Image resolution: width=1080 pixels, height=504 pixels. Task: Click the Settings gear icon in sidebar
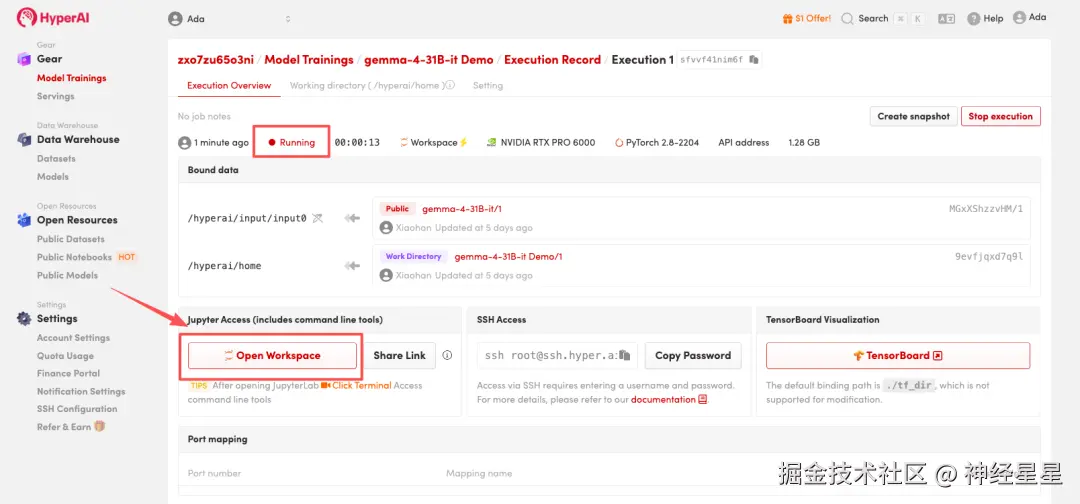point(24,319)
